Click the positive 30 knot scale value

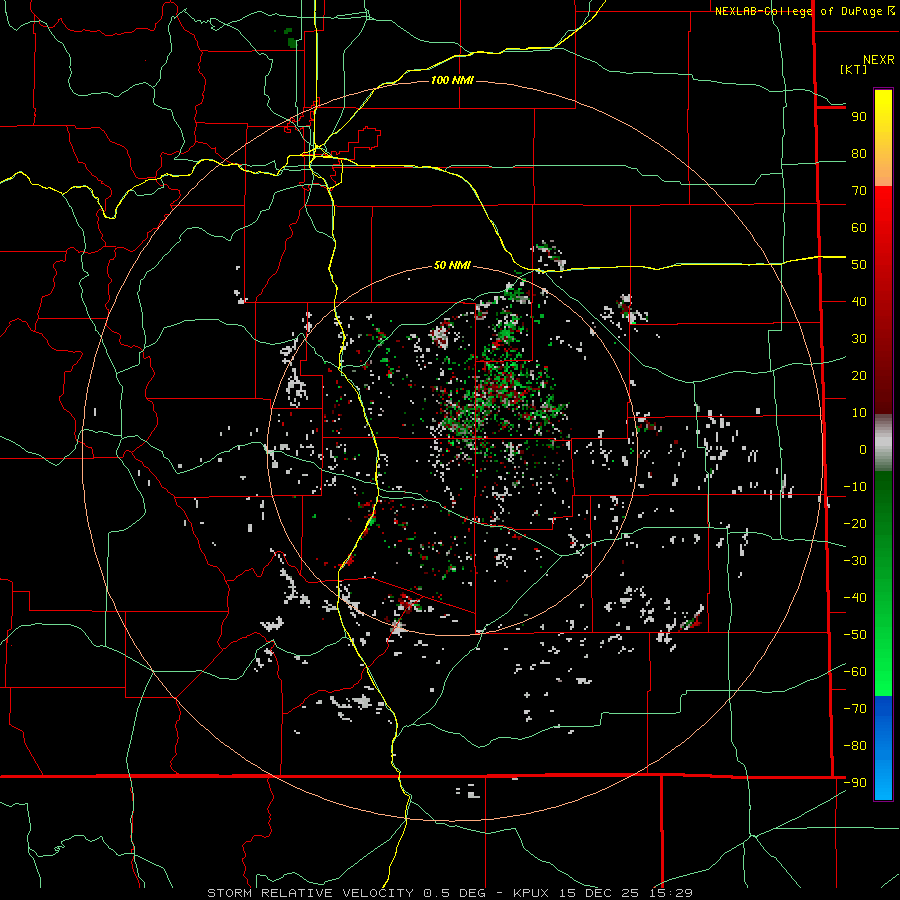click(859, 338)
